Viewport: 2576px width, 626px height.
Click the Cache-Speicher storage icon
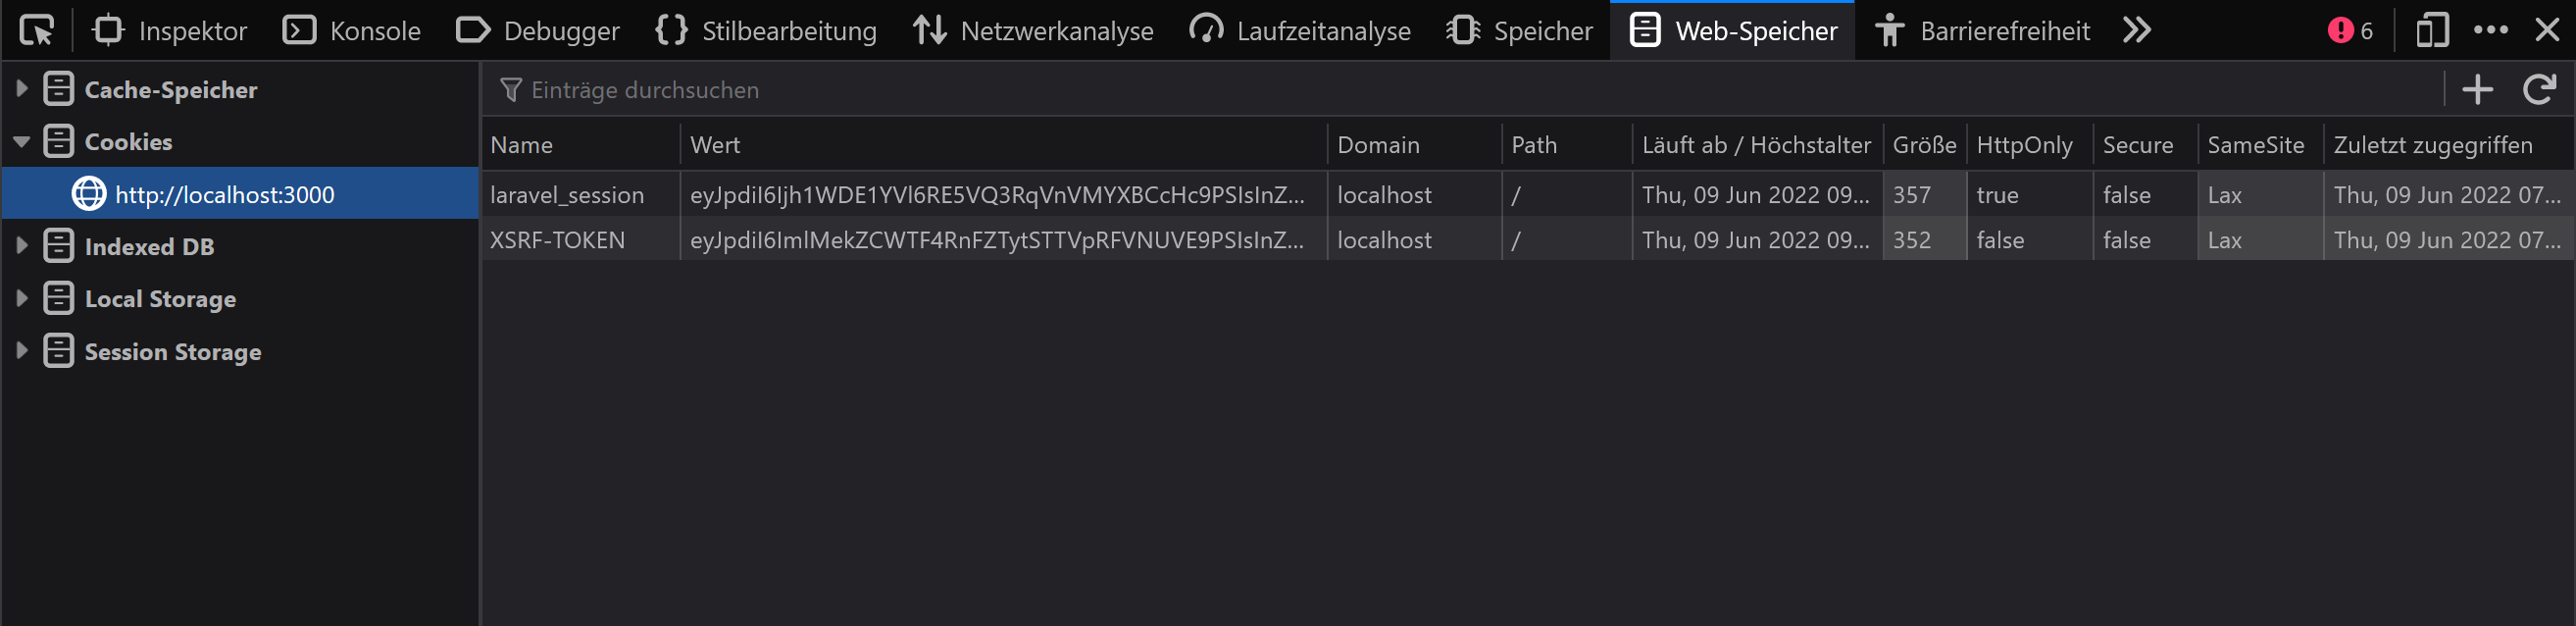tap(59, 89)
